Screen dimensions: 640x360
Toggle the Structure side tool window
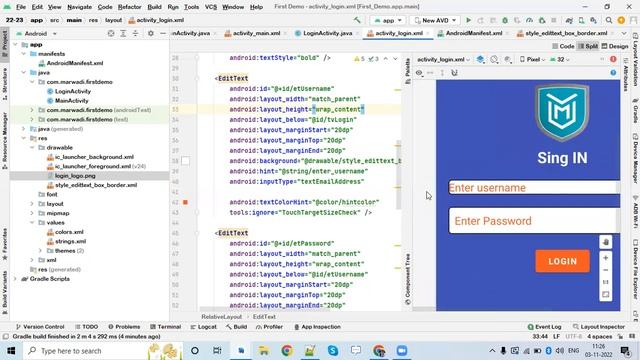[5, 84]
